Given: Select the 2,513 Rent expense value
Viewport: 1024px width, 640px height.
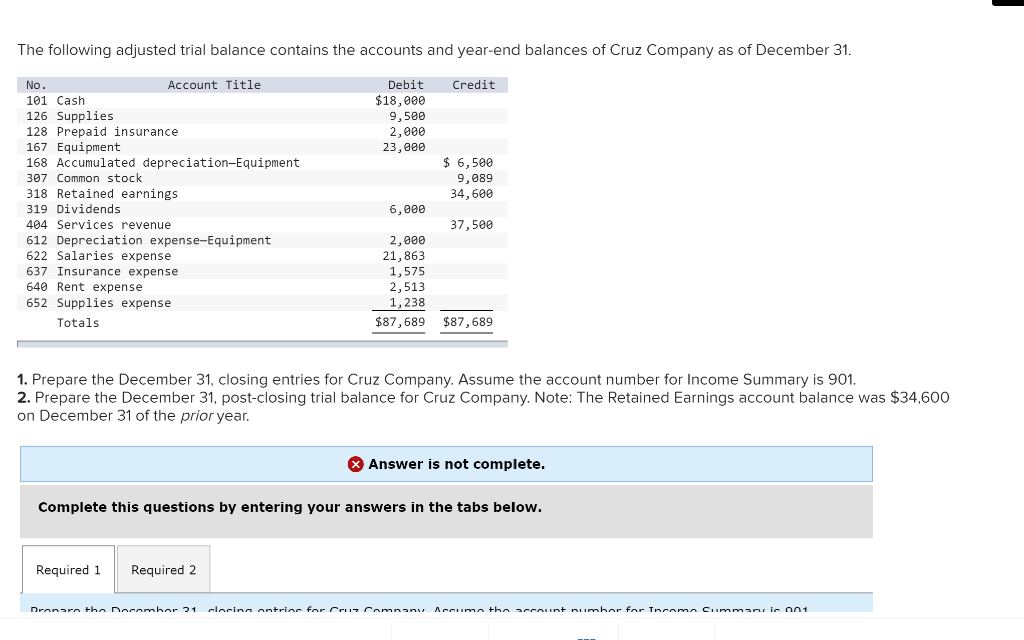Looking at the screenshot, I should tap(407, 287).
